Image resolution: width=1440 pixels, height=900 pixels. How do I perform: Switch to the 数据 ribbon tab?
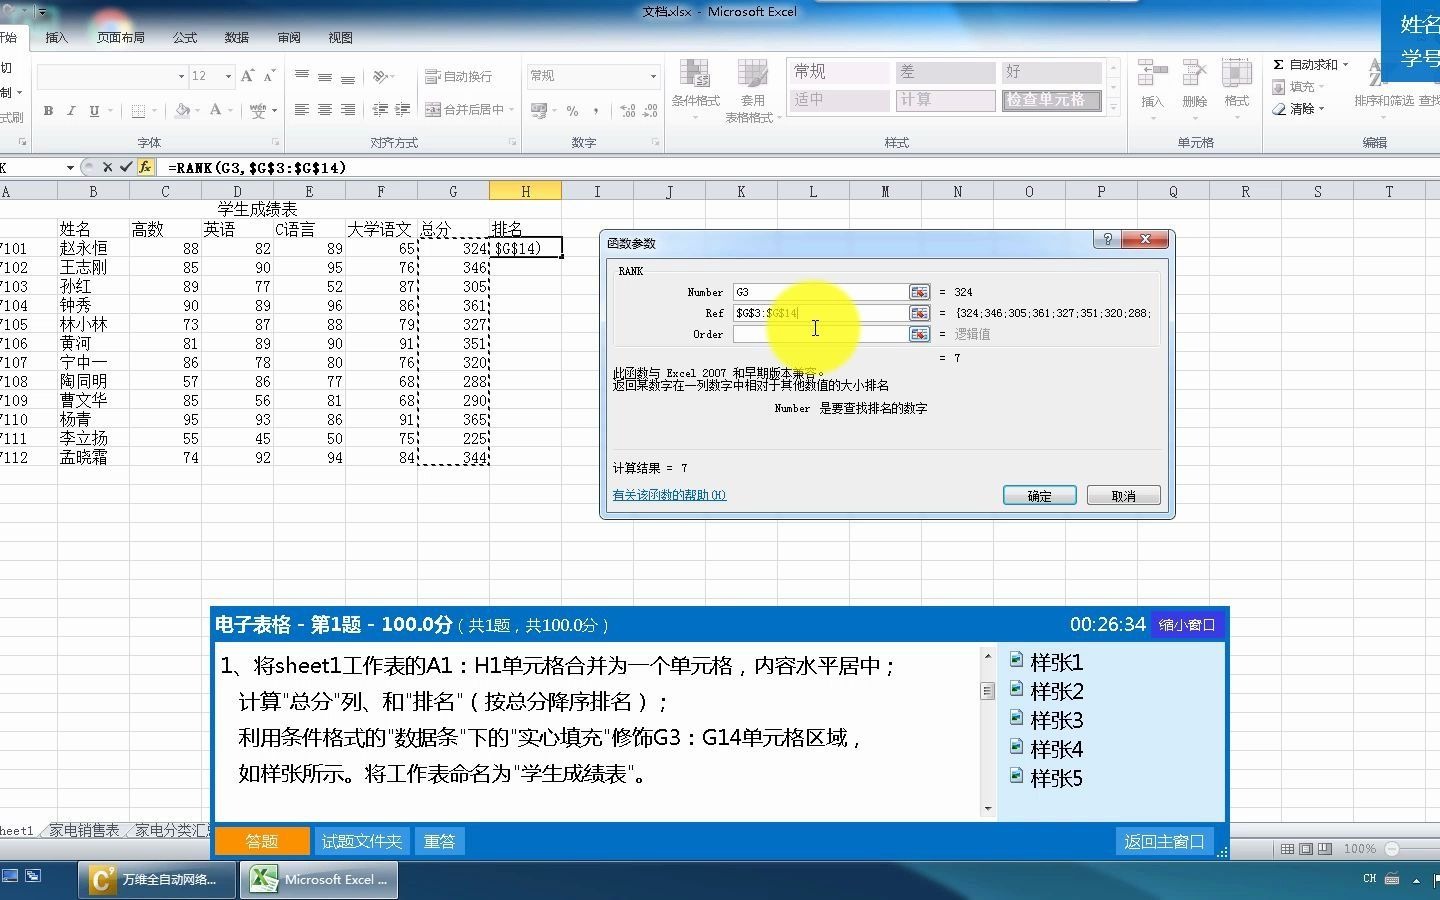click(236, 37)
